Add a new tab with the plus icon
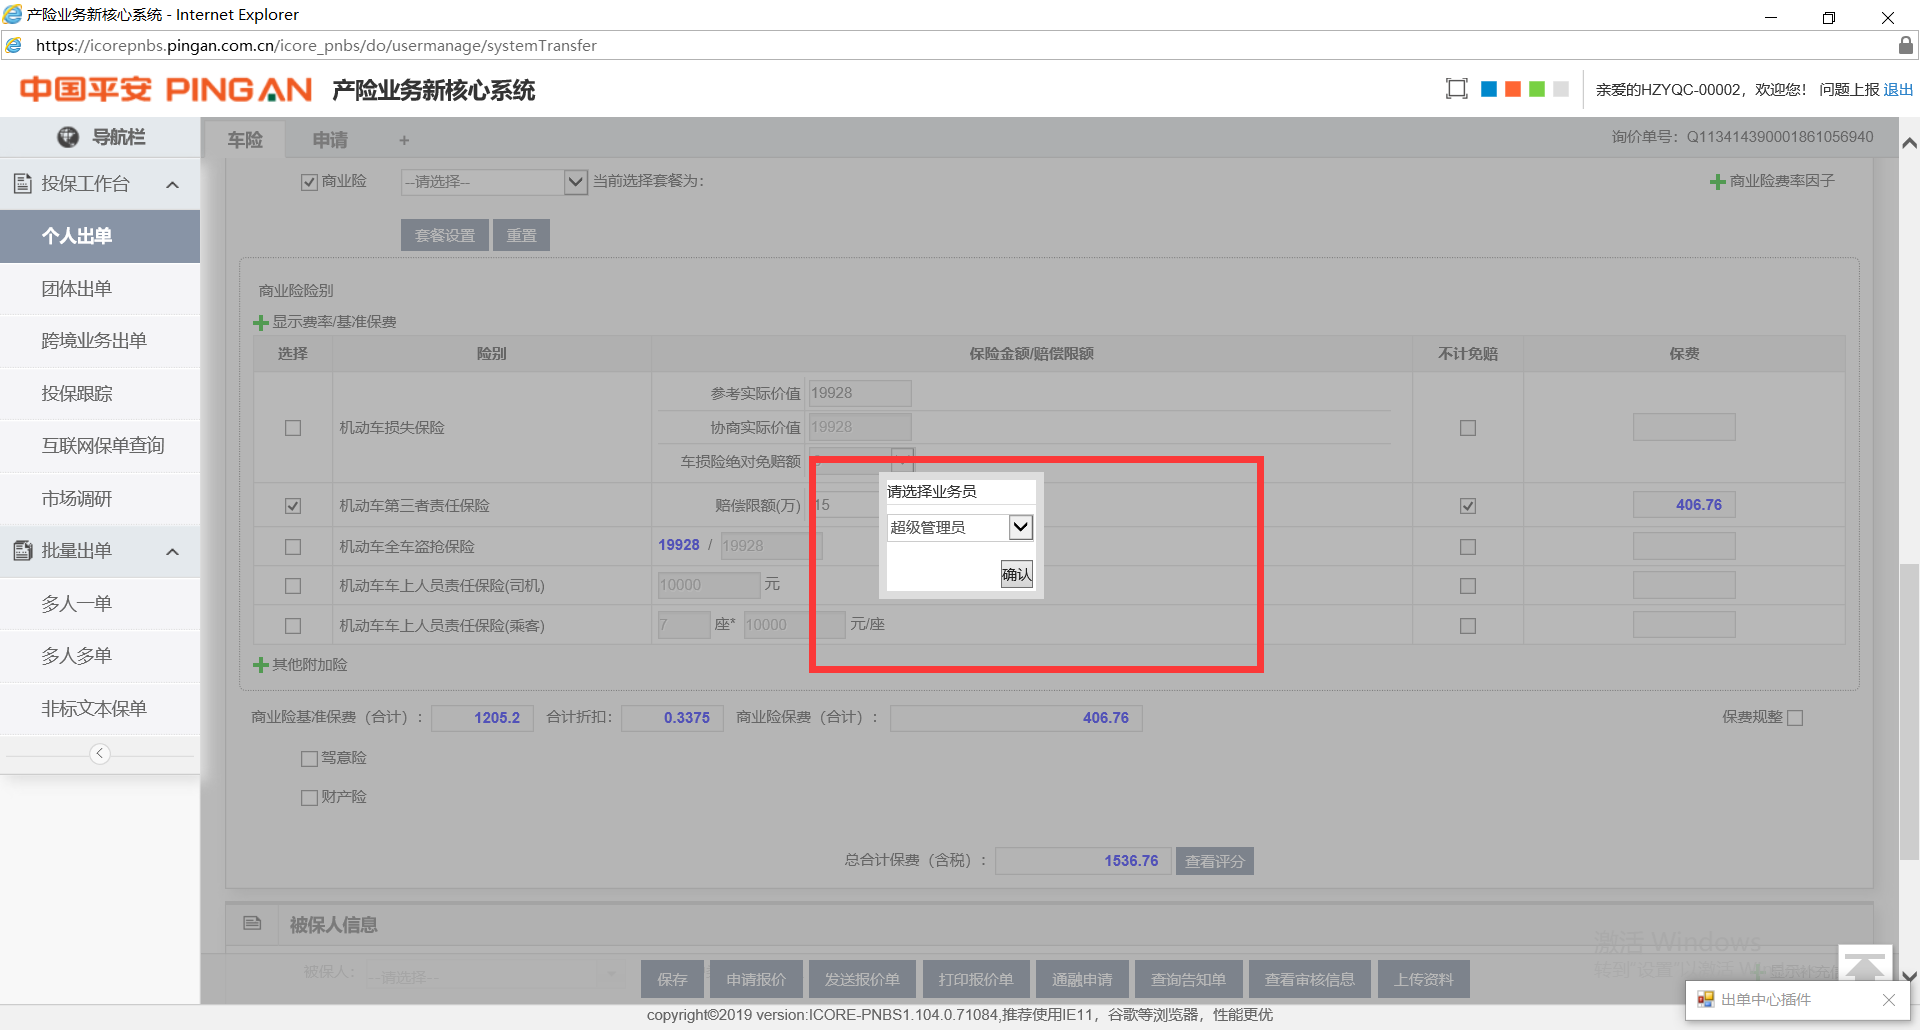The width and height of the screenshot is (1920, 1030). point(404,141)
